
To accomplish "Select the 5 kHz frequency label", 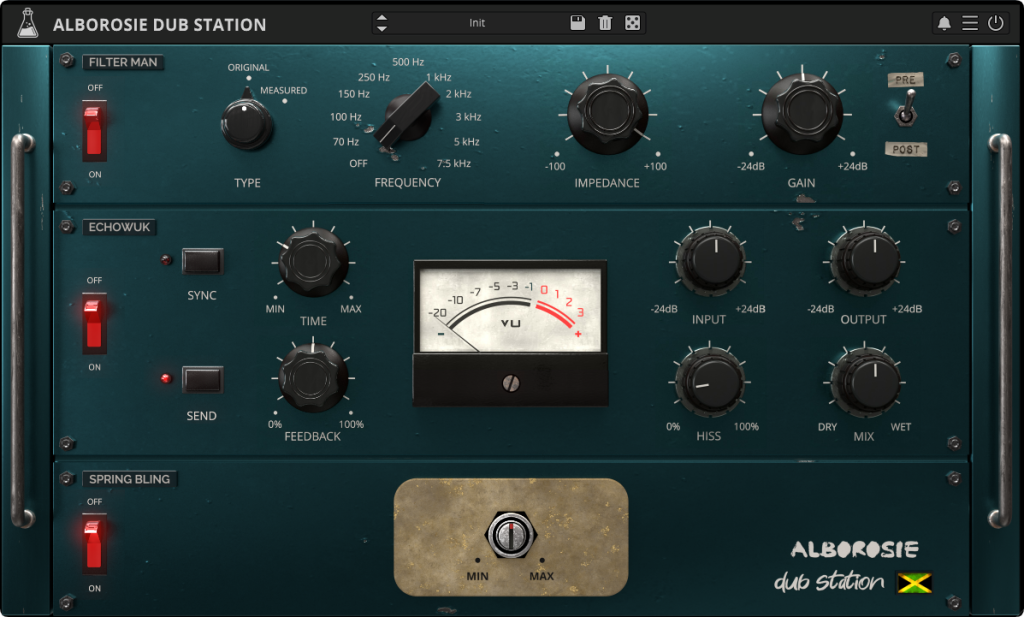I will click(x=466, y=142).
